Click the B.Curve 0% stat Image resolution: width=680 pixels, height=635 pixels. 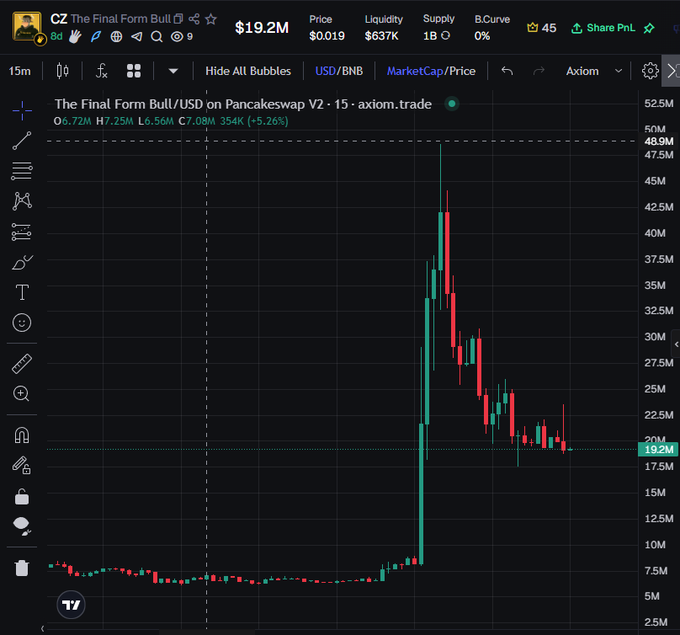click(x=492, y=28)
